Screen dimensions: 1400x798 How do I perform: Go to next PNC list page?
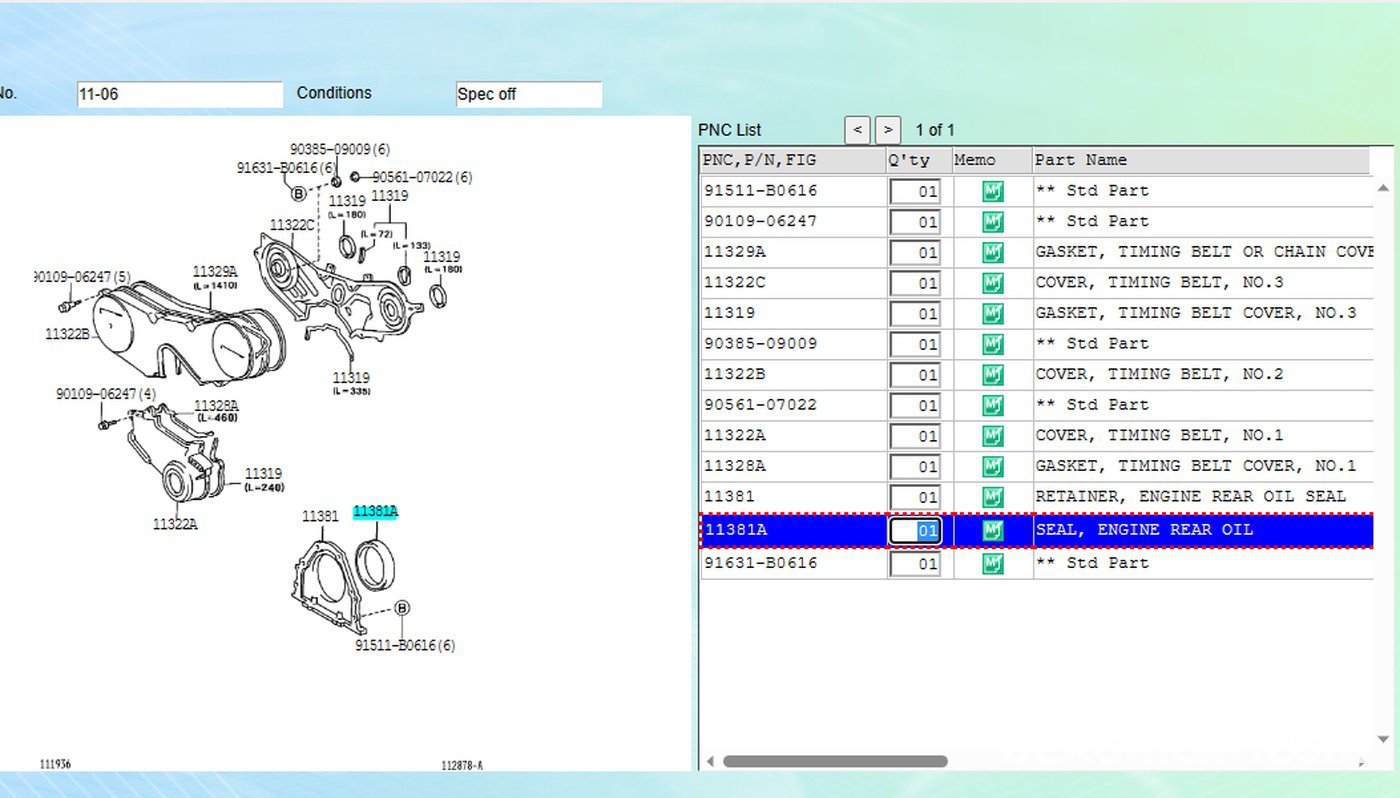tap(888, 130)
